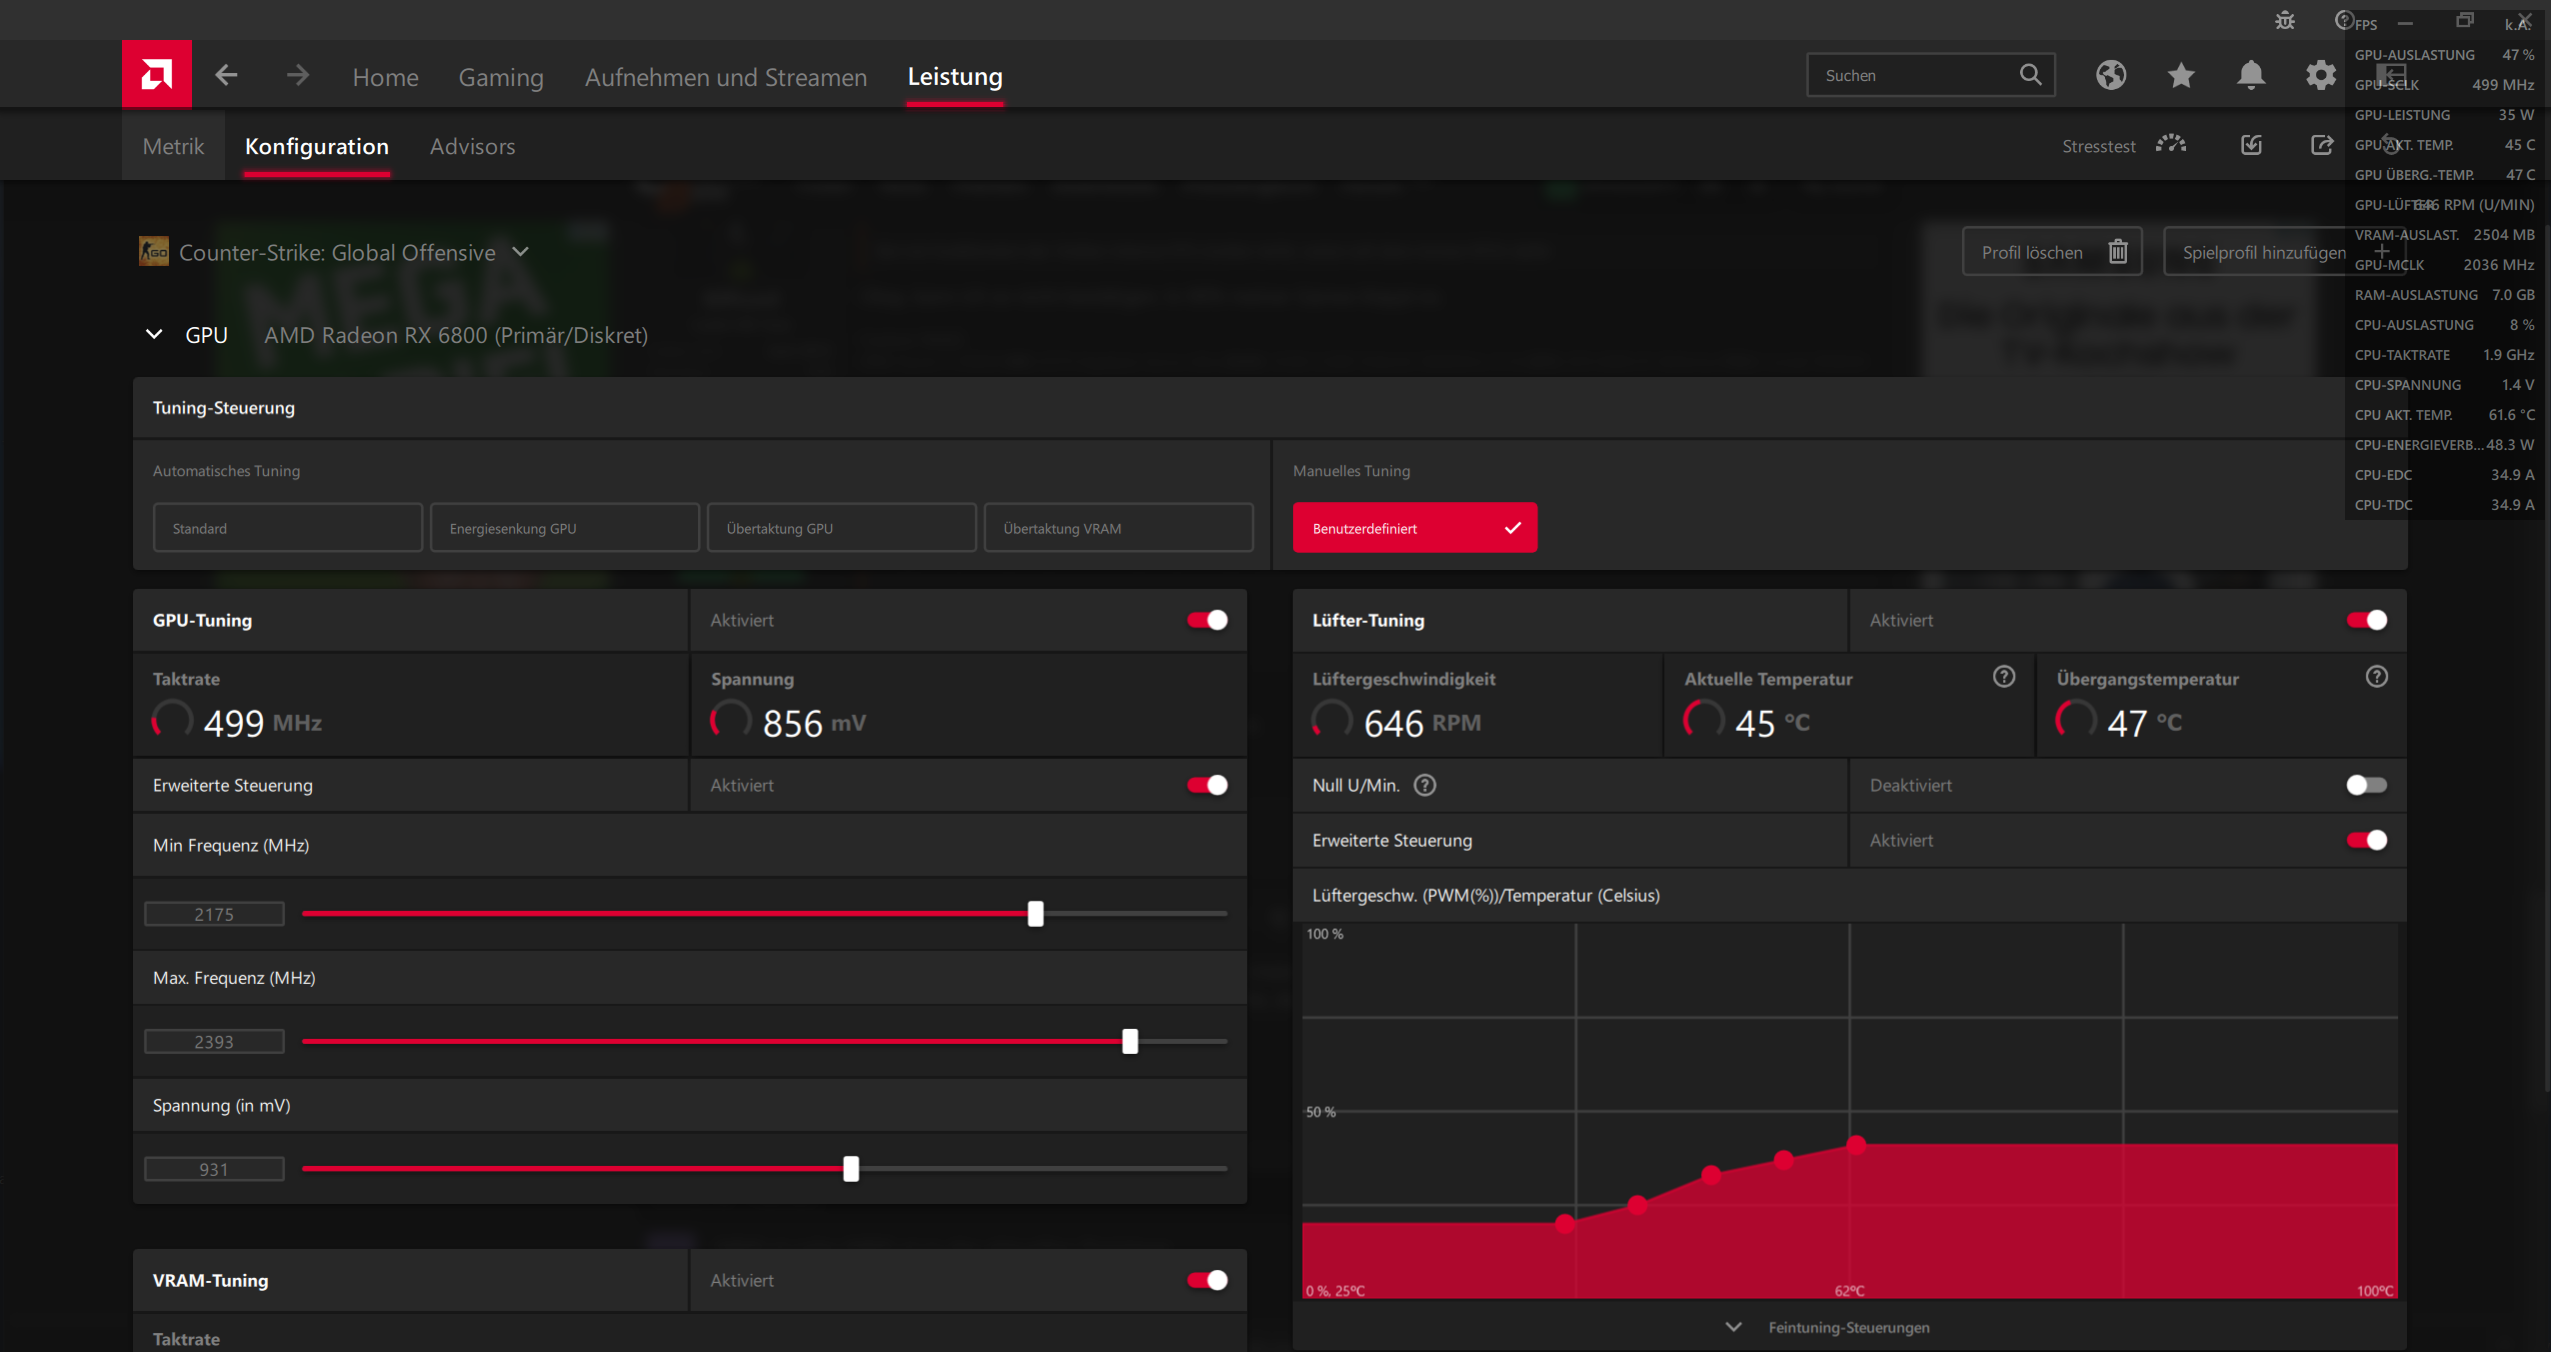Click the Max. Frequenz slider handle

pos(1129,1041)
